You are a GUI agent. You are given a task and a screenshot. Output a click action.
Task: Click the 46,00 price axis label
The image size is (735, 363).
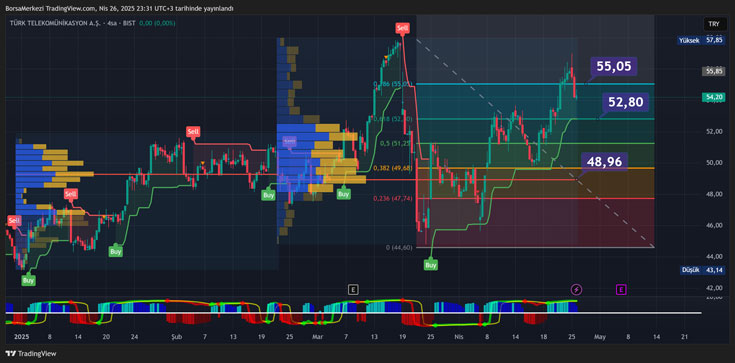[713, 226]
